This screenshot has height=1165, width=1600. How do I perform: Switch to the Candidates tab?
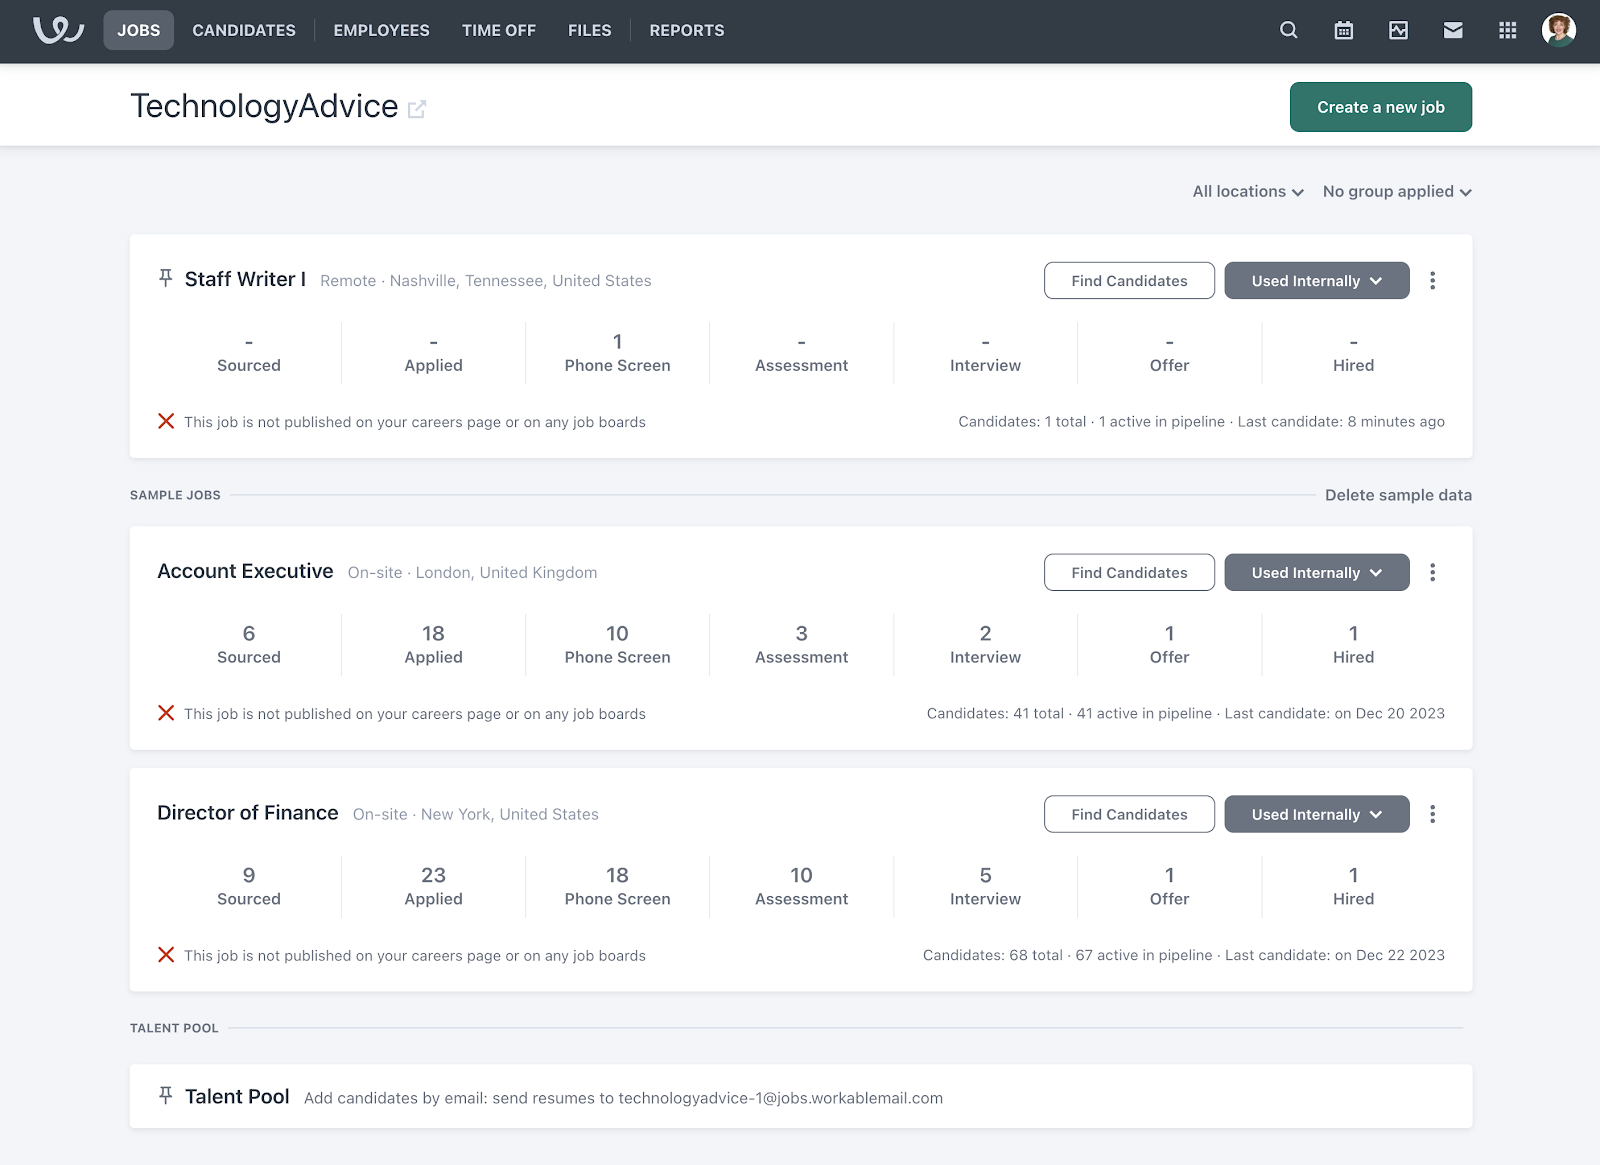pos(244,30)
